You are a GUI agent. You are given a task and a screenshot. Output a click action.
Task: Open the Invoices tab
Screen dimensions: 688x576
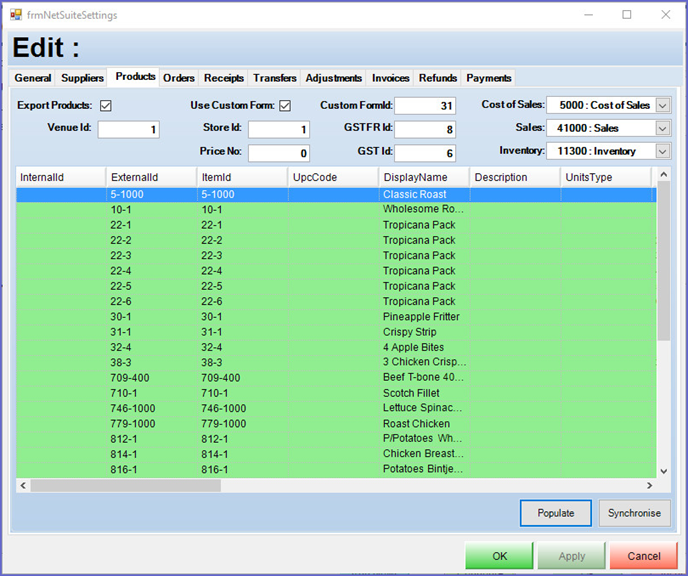[x=390, y=78]
